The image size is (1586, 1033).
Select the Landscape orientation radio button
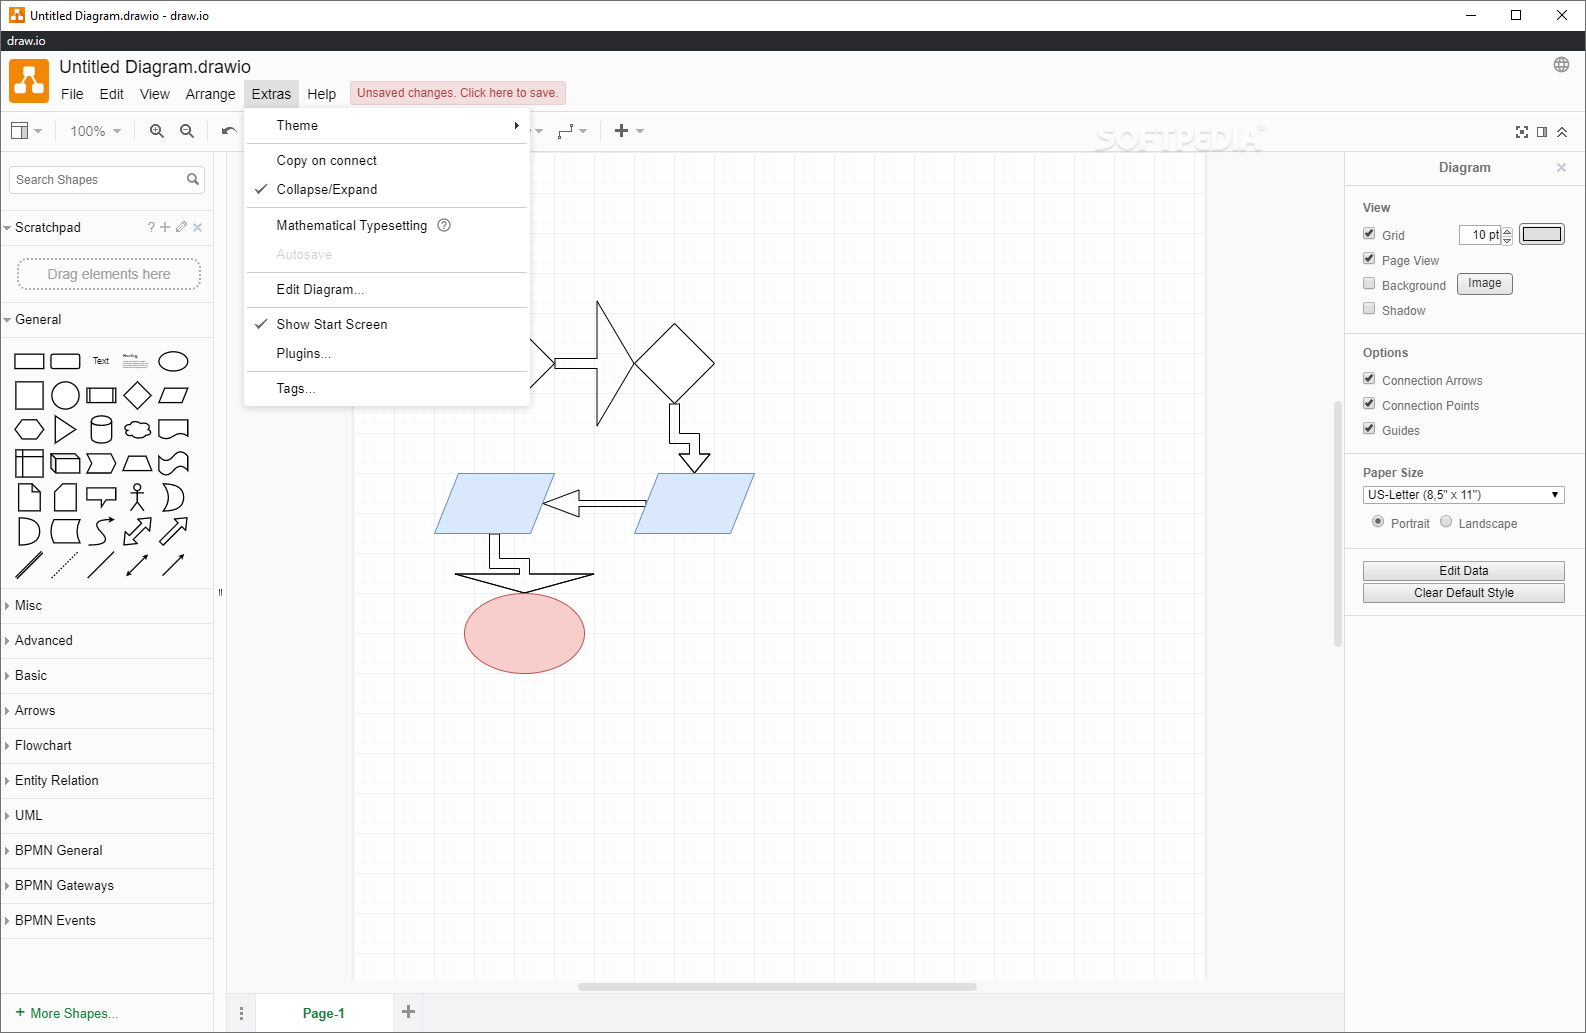pos(1446,522)
